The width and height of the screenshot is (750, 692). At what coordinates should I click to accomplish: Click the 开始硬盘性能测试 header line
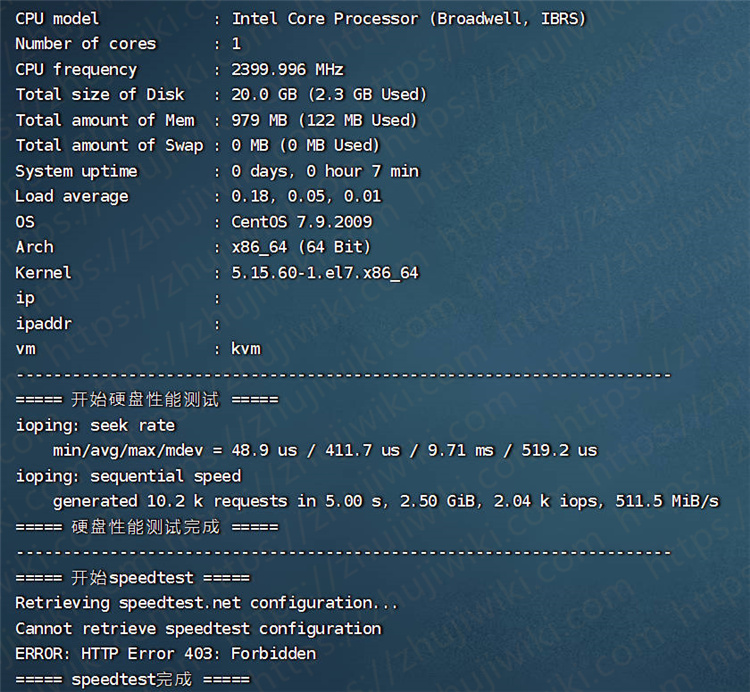[147, 399]
